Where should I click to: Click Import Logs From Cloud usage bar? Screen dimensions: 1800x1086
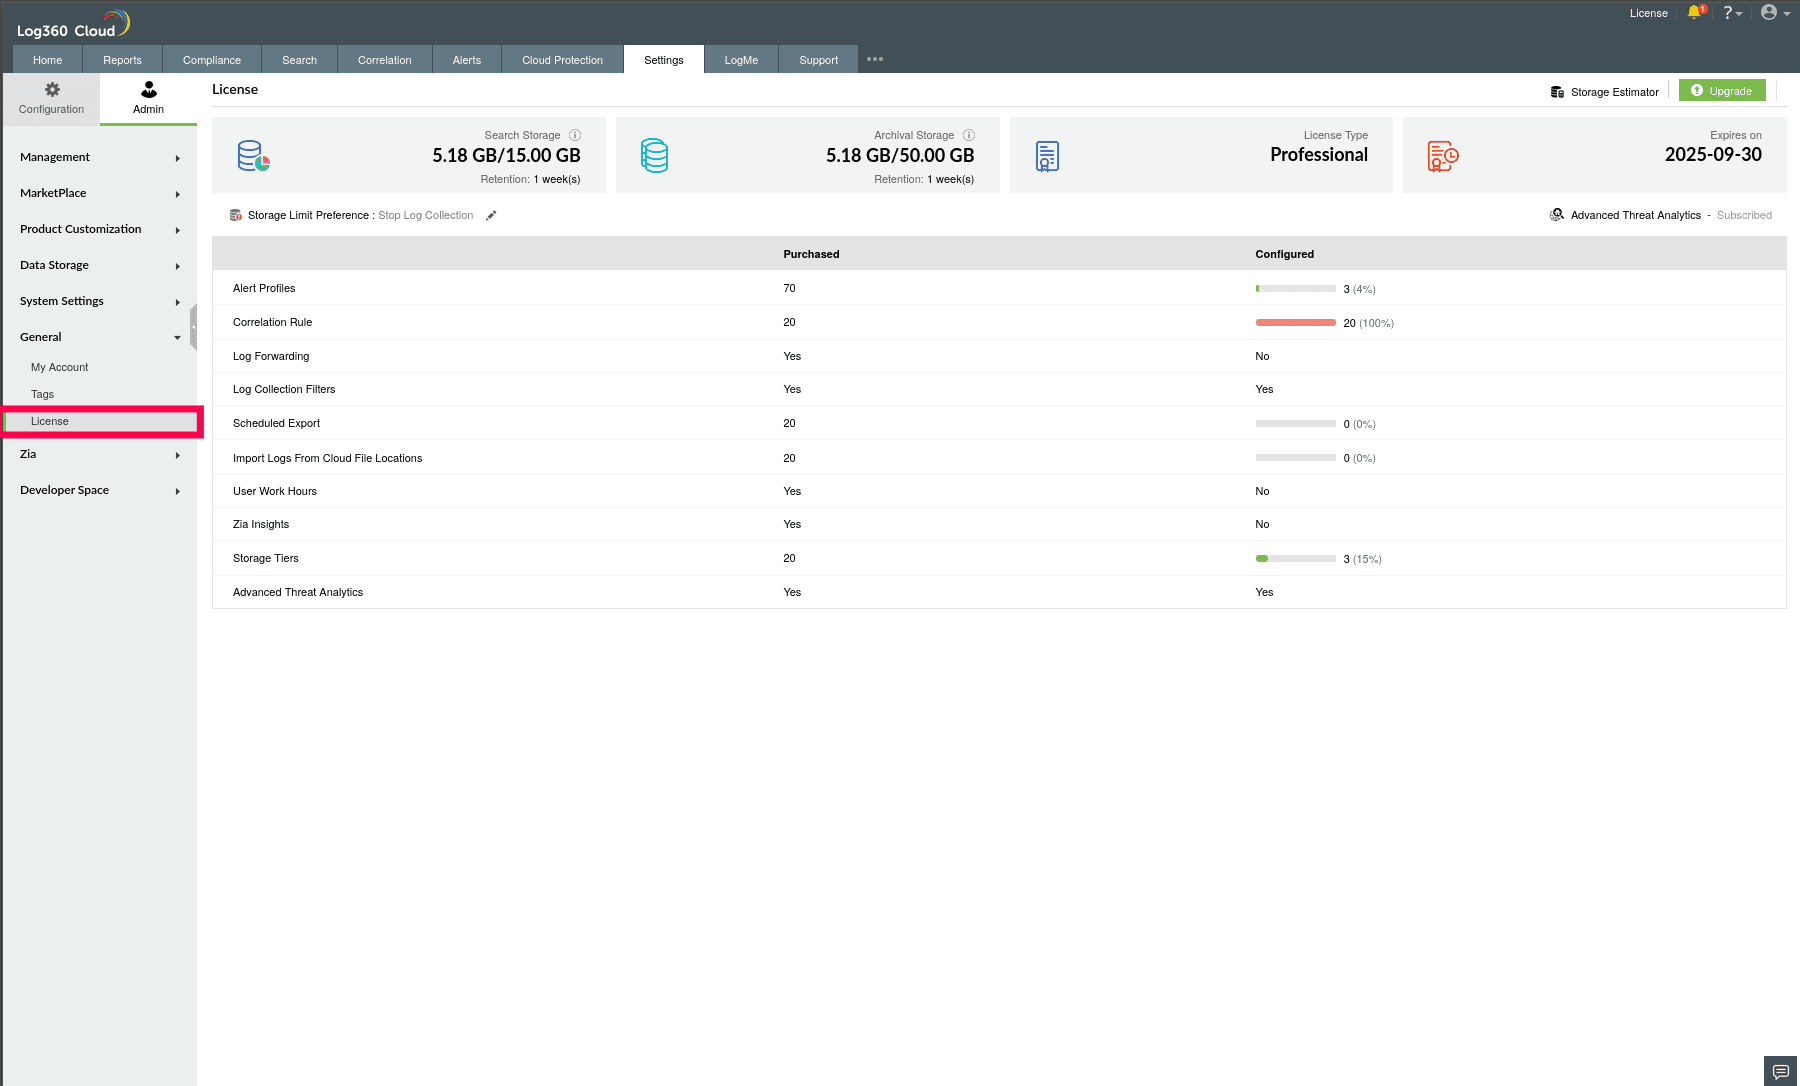1296,458
